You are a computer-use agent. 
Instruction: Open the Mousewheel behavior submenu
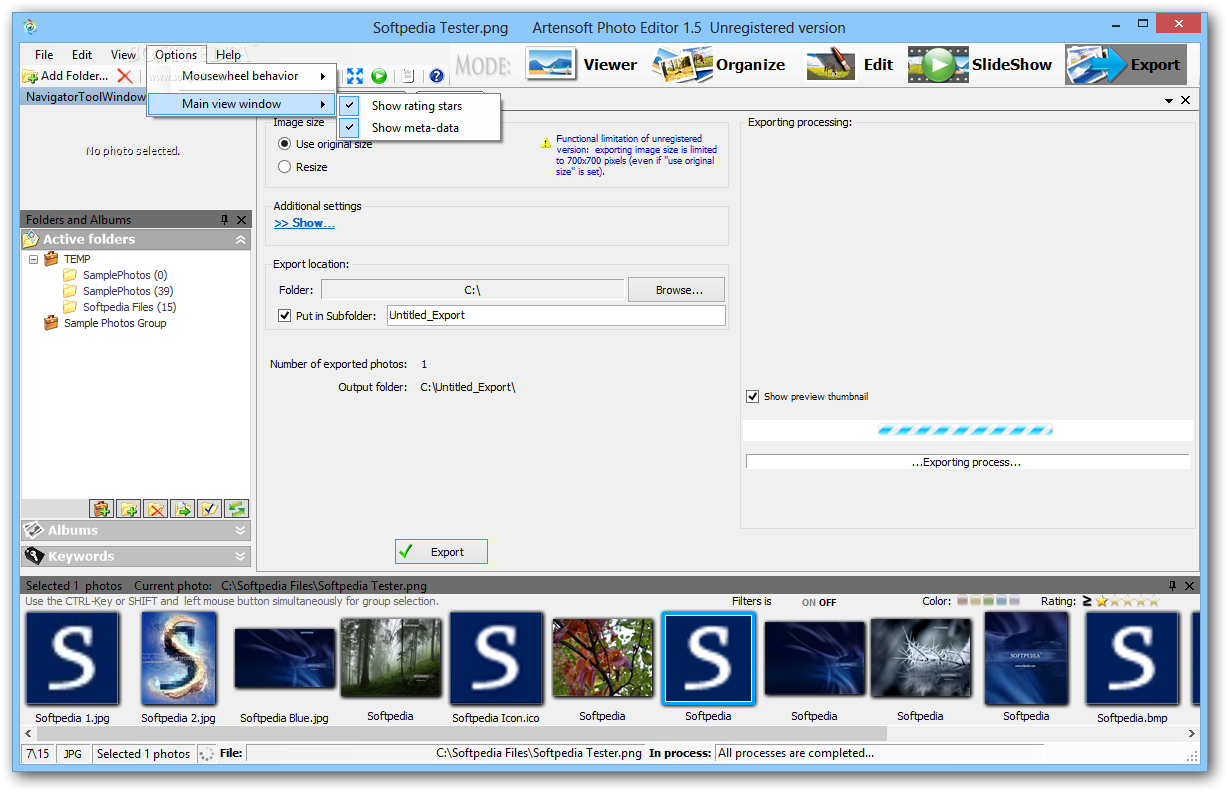click(242, 76)
